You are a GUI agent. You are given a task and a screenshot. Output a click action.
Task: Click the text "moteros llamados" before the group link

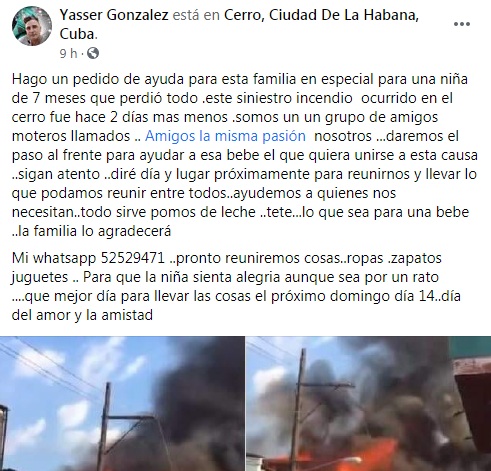click(71, 136)
